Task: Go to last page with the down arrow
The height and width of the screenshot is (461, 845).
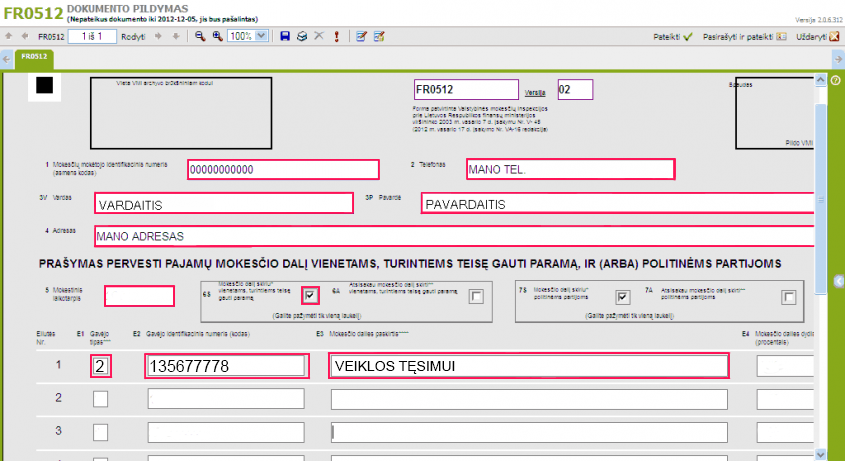Action: pos(175,36)
